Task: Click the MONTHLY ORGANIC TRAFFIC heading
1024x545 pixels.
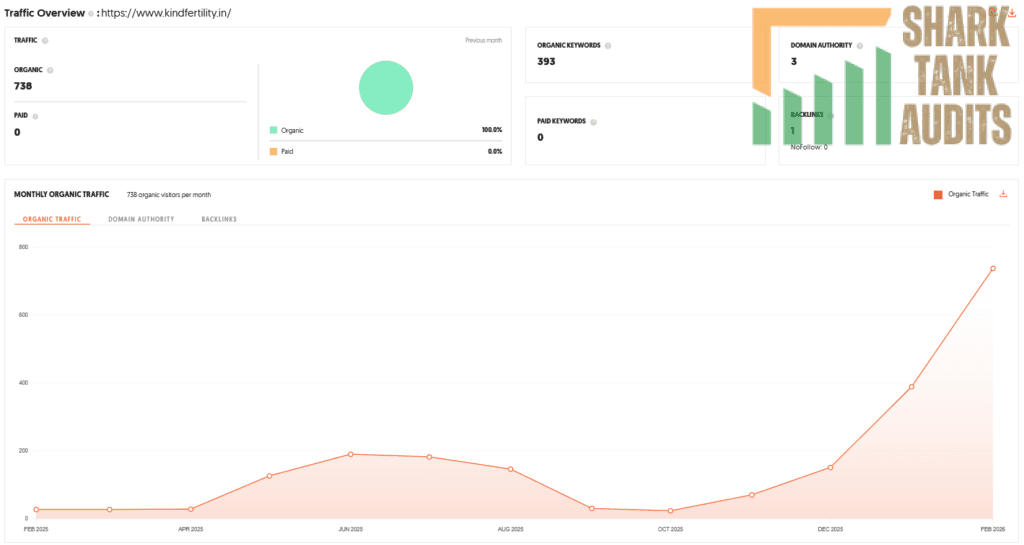Action: click(61, 195)
